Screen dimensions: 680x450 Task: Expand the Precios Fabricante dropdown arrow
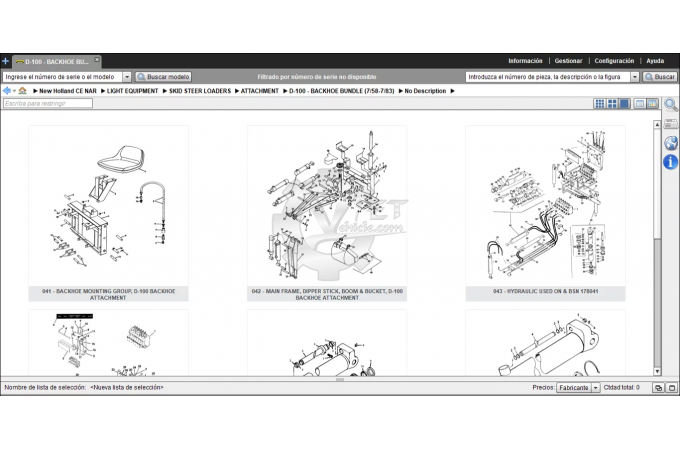point(595,388)
